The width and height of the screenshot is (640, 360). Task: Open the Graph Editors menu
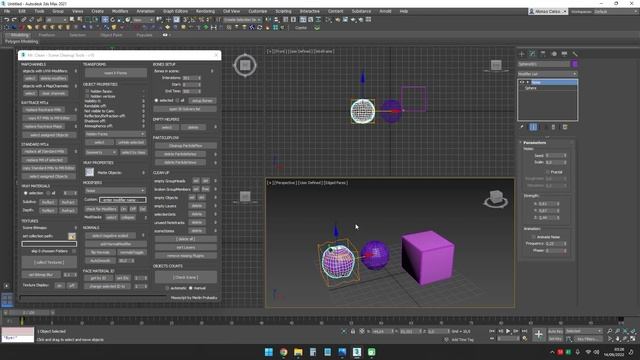[x=176, y=11]
